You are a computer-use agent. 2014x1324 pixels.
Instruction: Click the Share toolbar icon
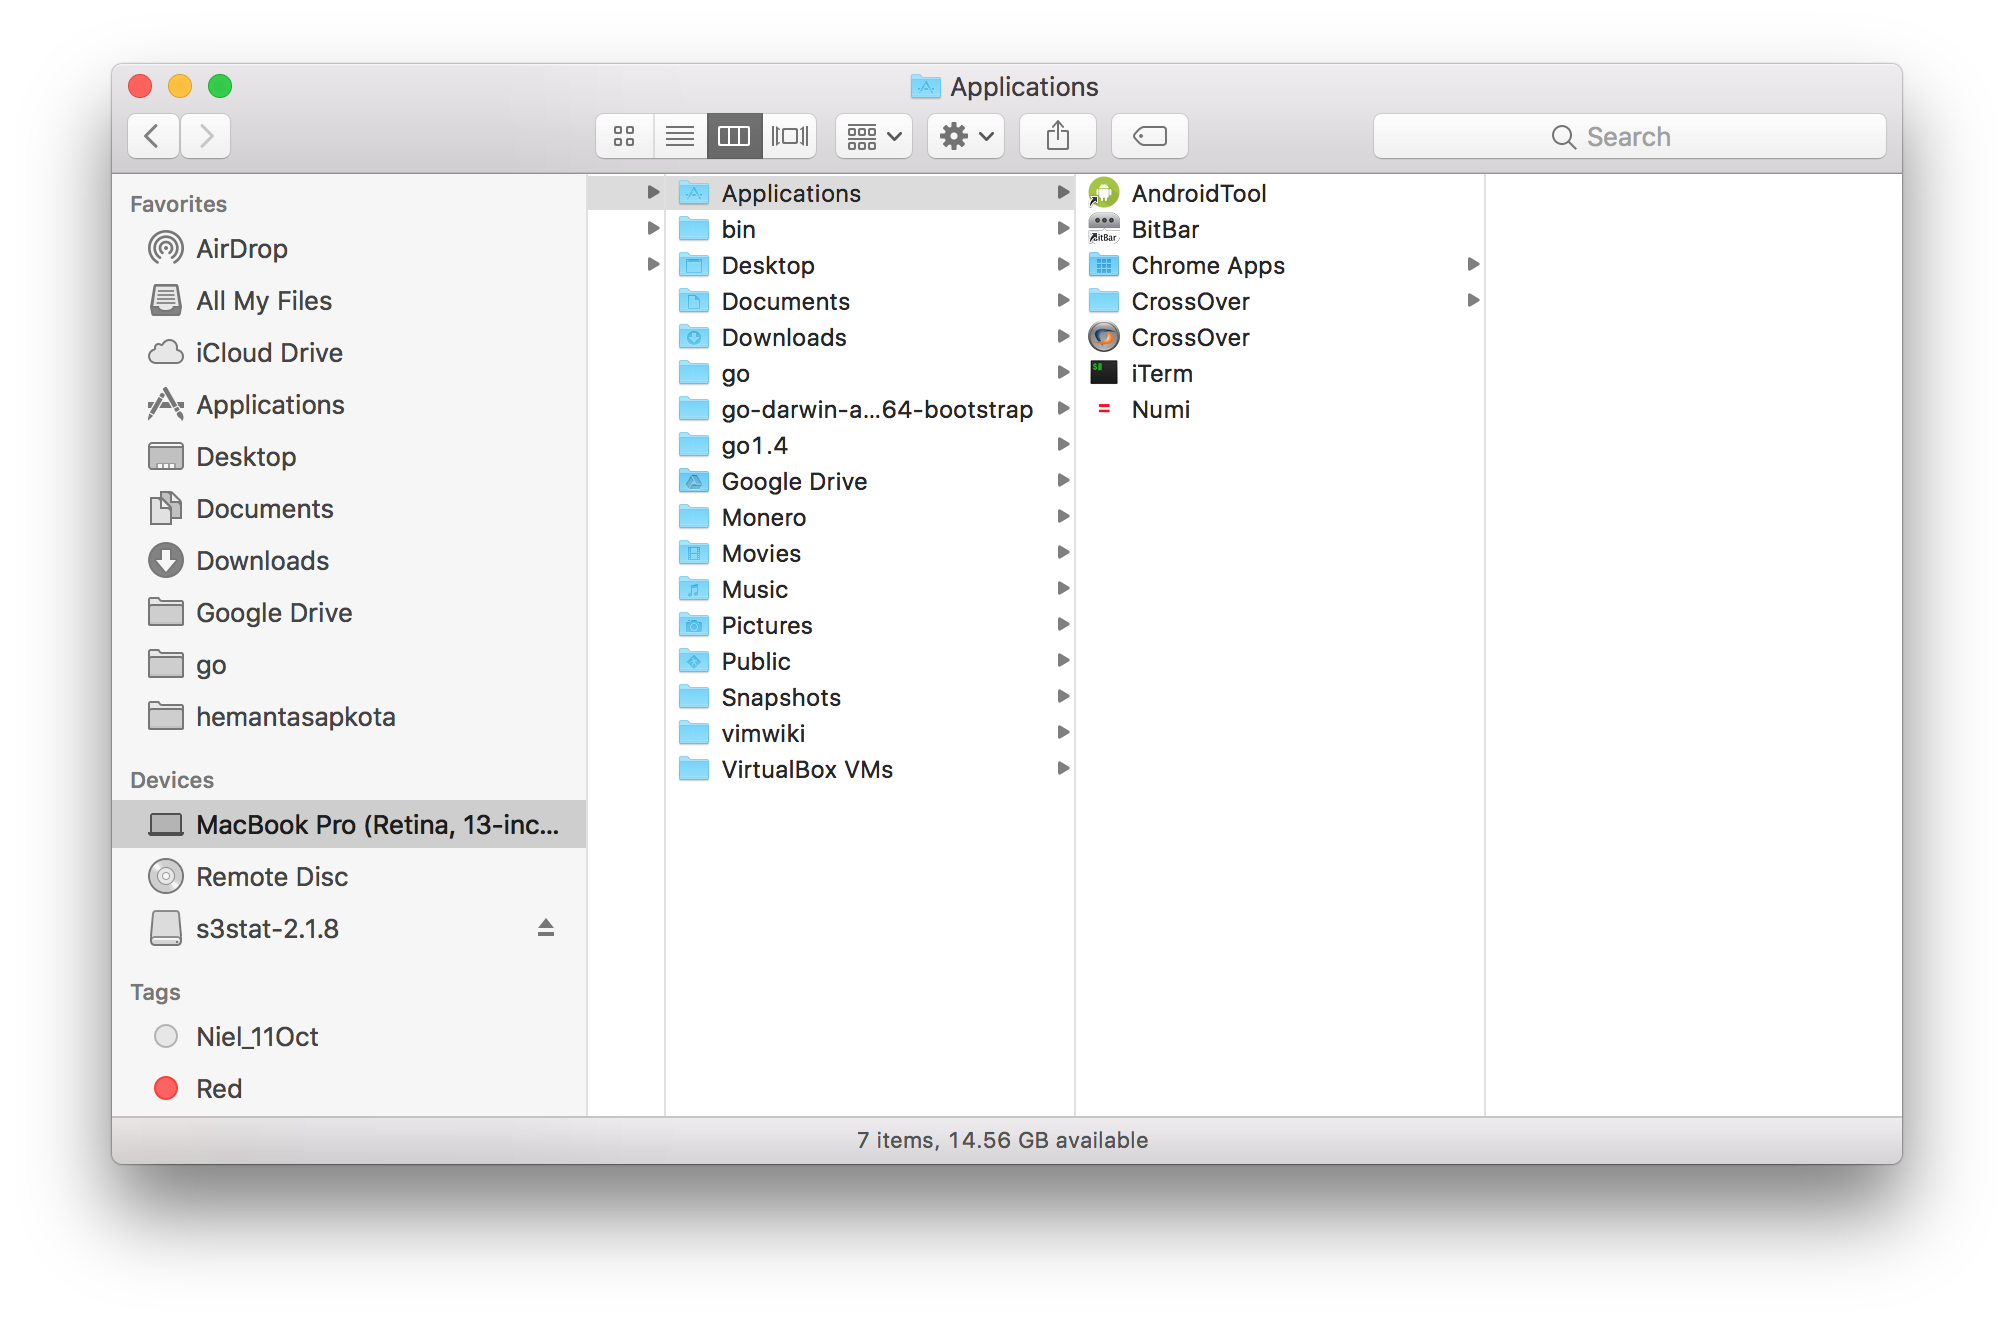pyautogui.click(x=1057, y=136)
